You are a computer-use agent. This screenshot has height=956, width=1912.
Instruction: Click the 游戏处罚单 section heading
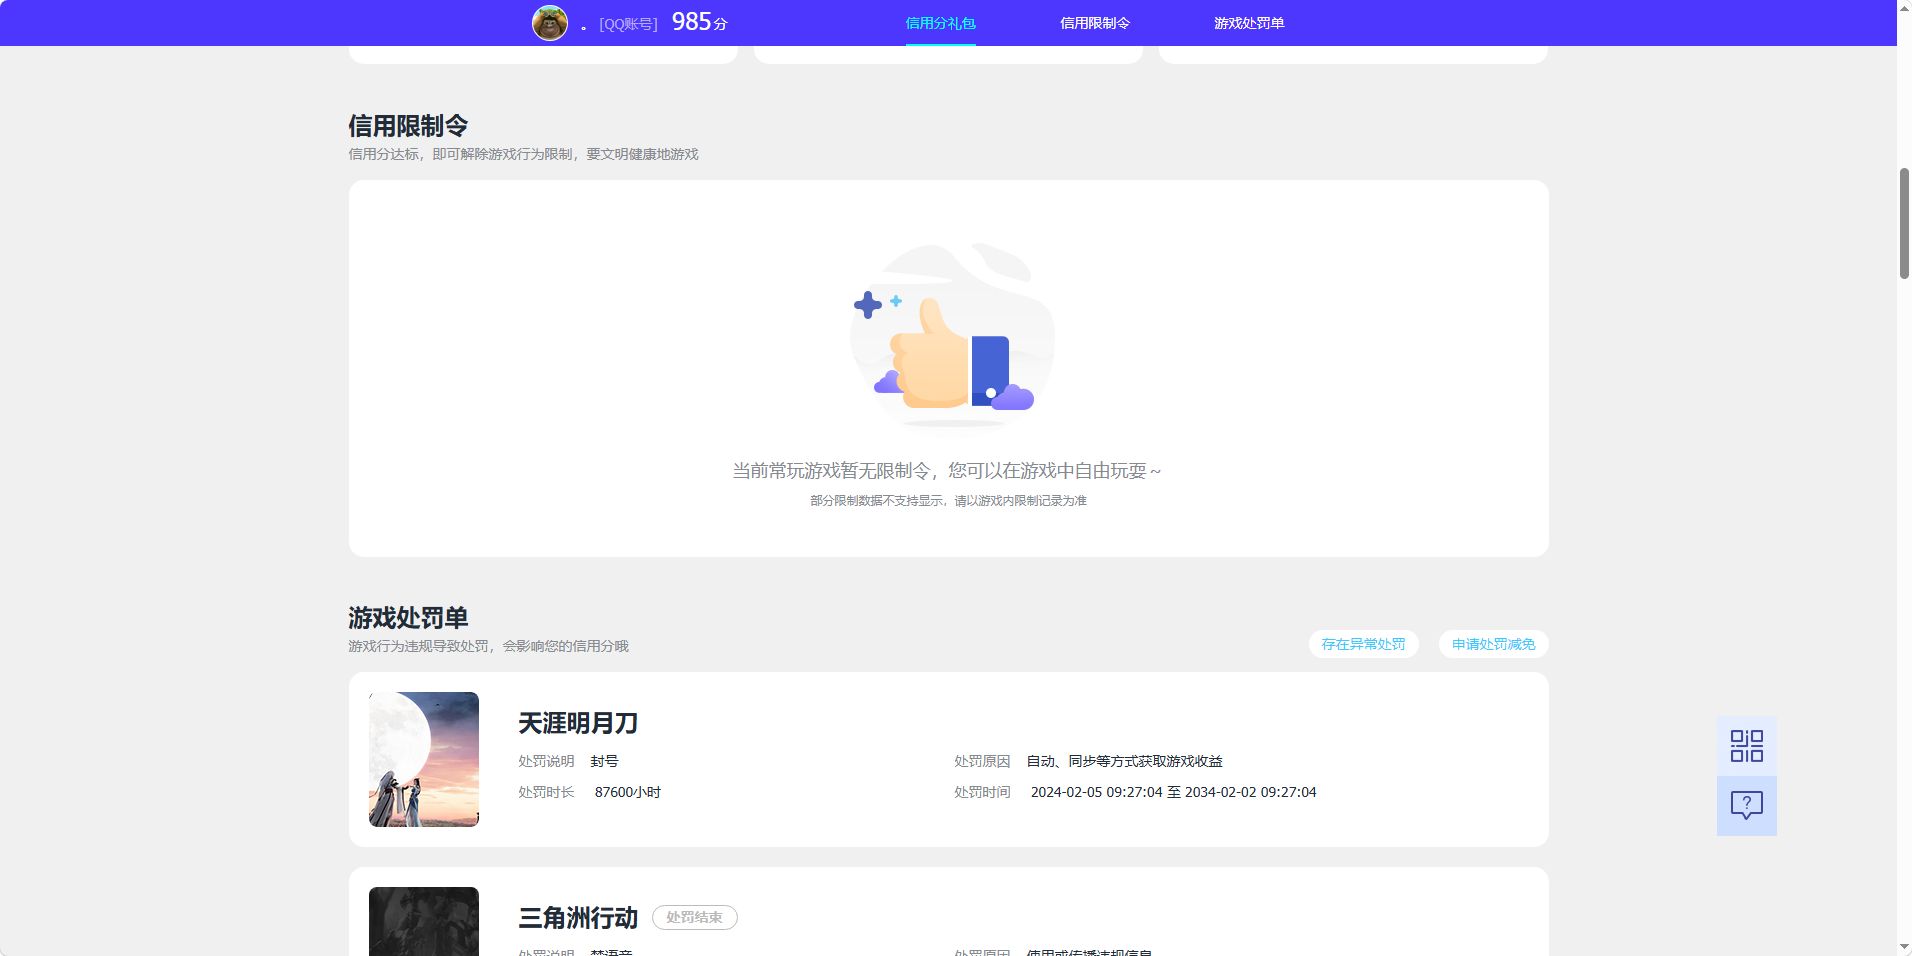pyautogui.click(x=408, y=618)
